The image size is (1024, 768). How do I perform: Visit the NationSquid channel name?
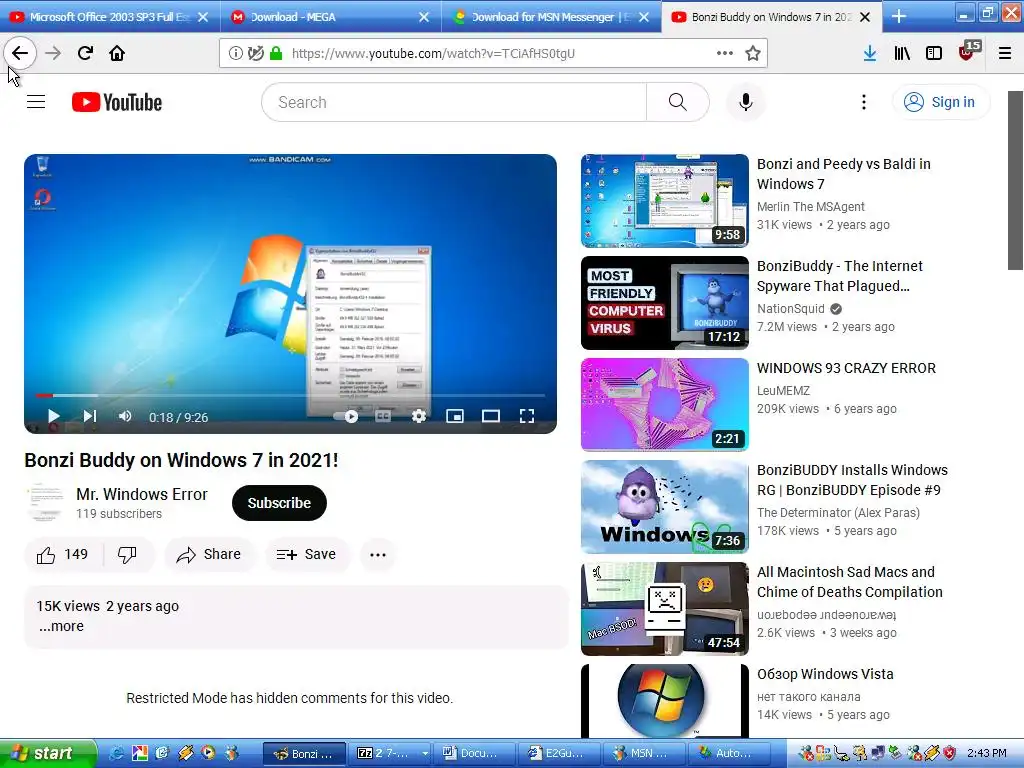pyautogui.click(x=791, y=308)
